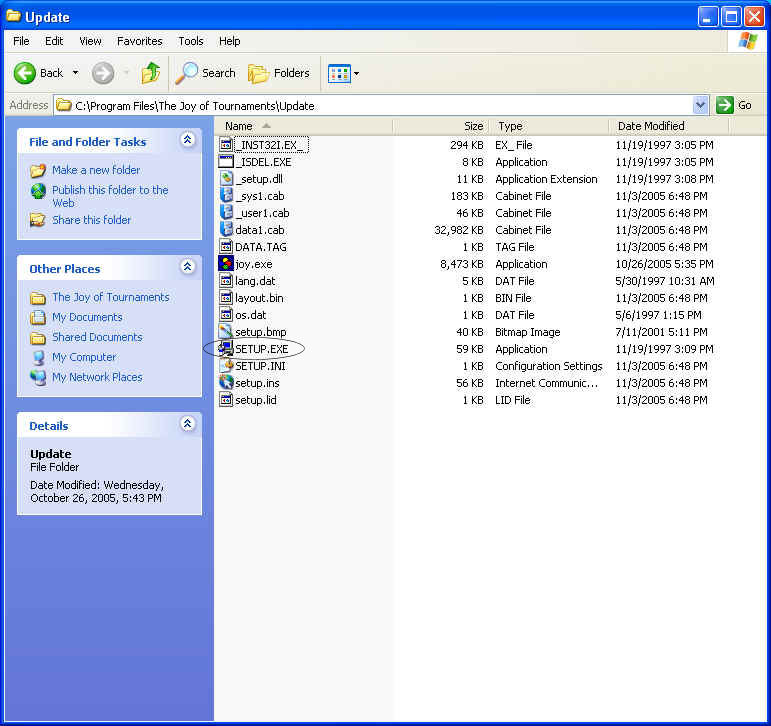Go to My Documents link
The height and width of the screenshot is (726, 771).
(87, 317)
